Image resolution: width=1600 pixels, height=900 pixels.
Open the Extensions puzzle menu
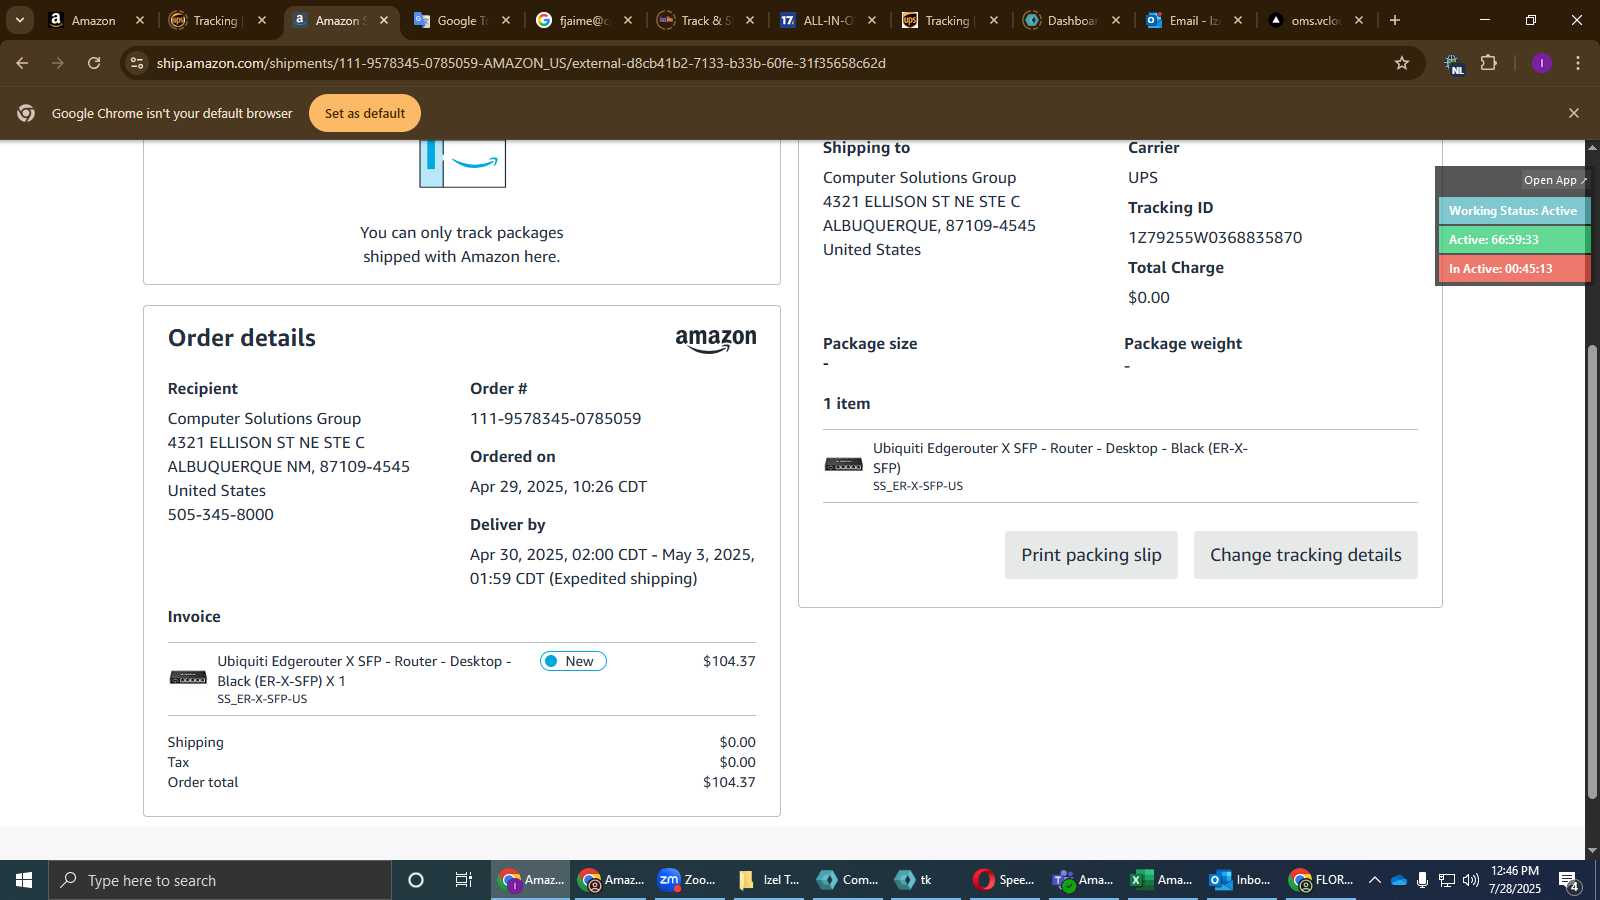(x=1489, y=63)
